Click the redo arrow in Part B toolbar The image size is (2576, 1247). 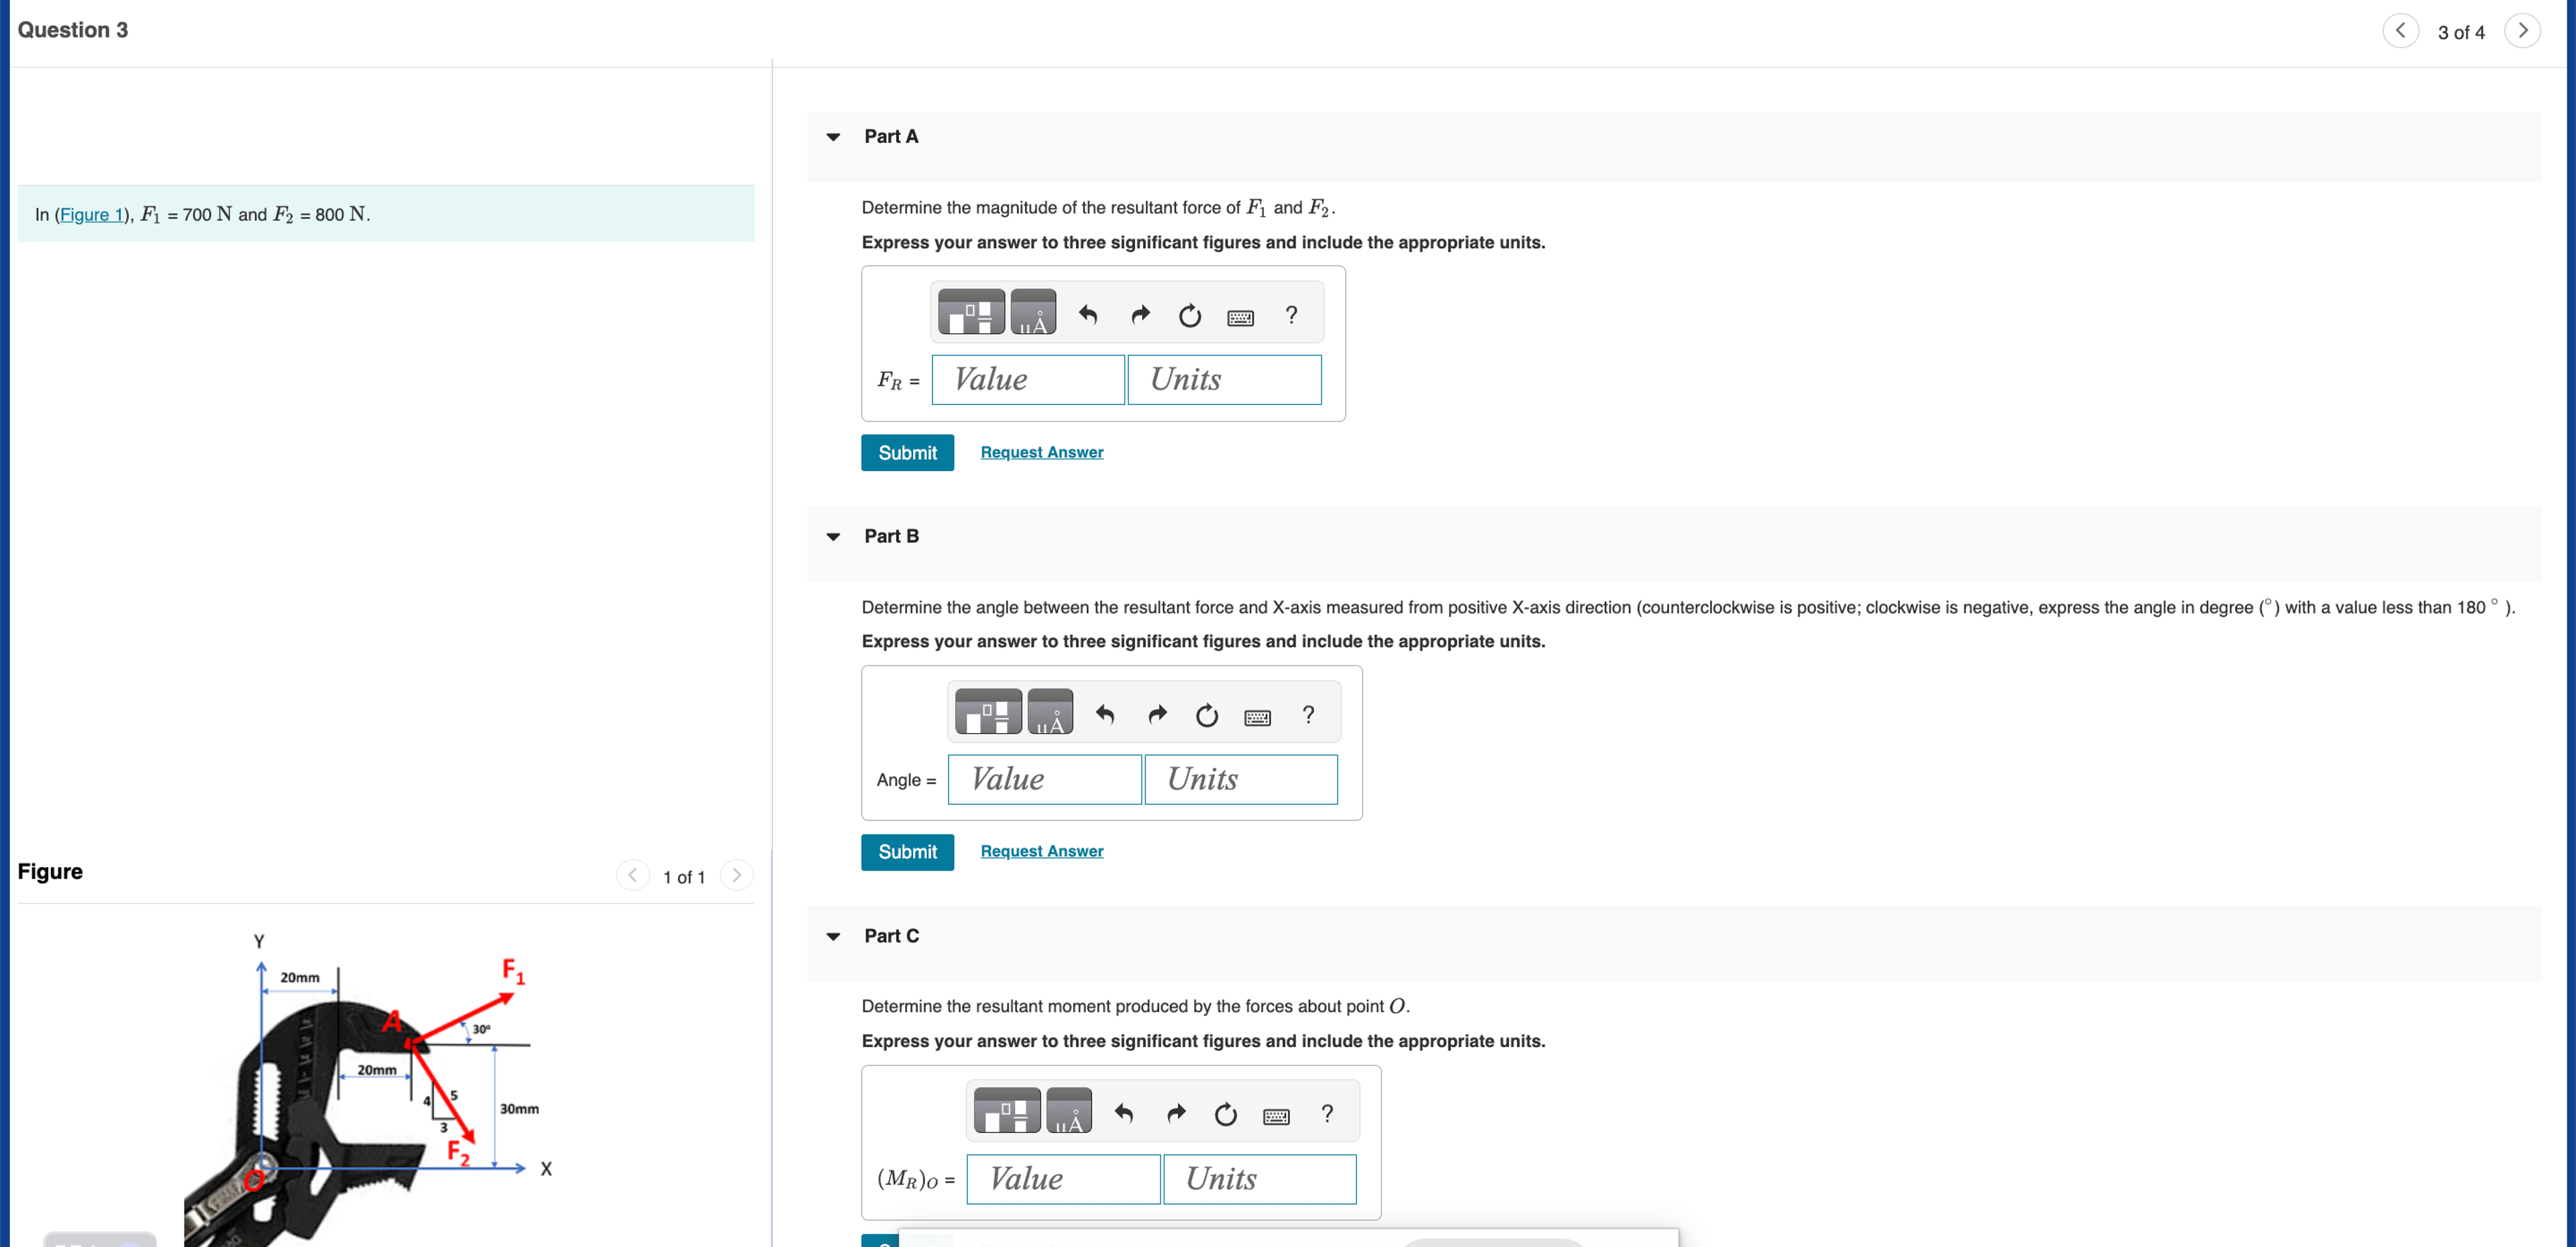point(1157,715)
